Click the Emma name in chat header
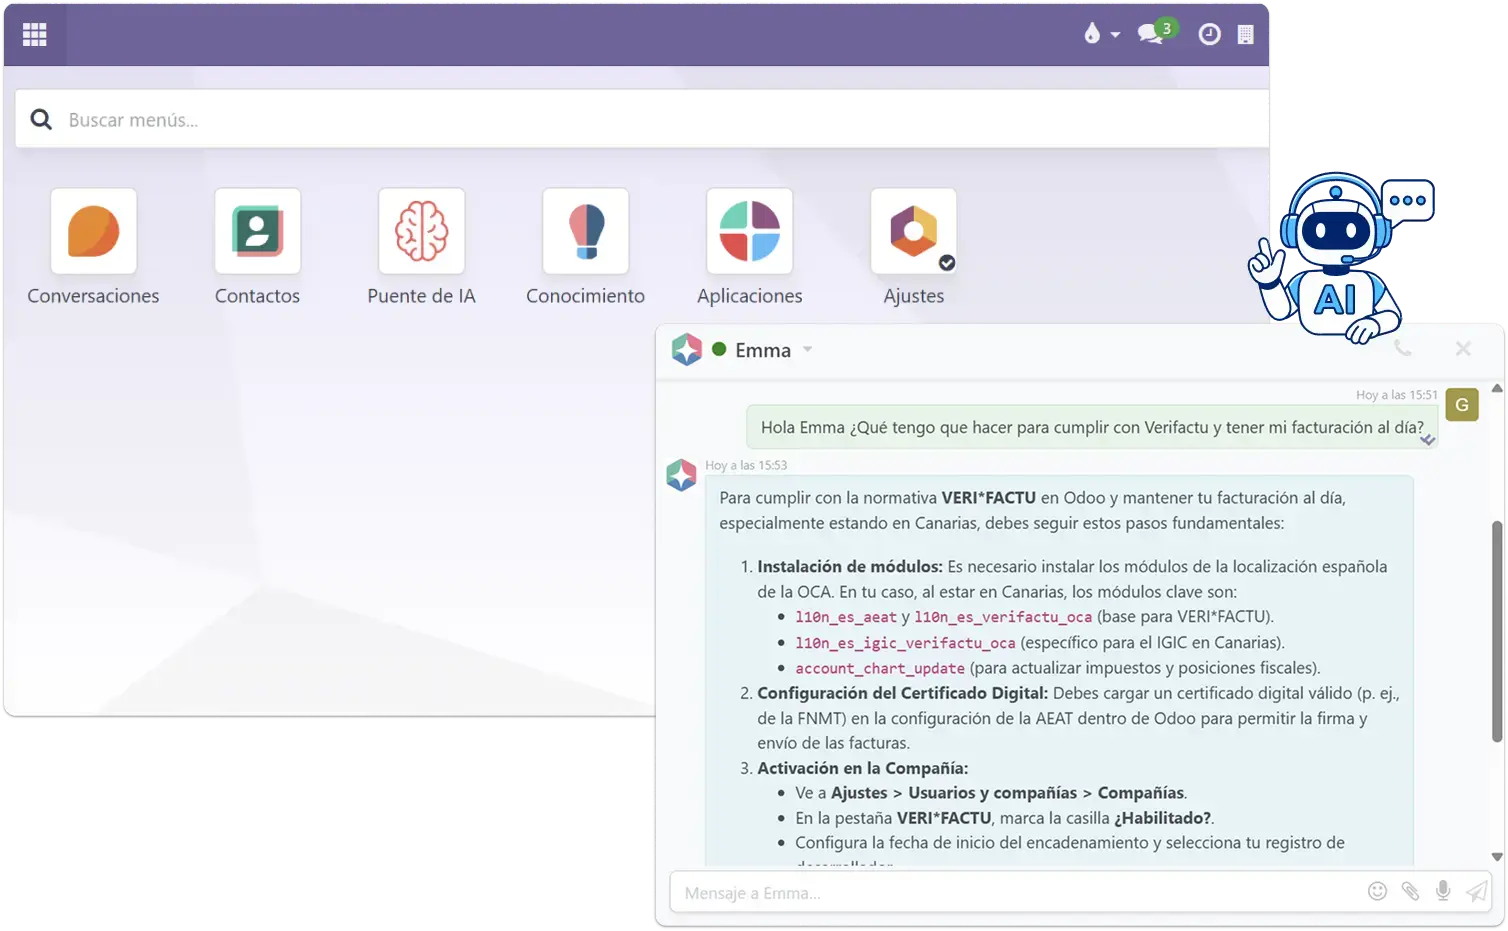1508x931 pixels. coord(763,350)
